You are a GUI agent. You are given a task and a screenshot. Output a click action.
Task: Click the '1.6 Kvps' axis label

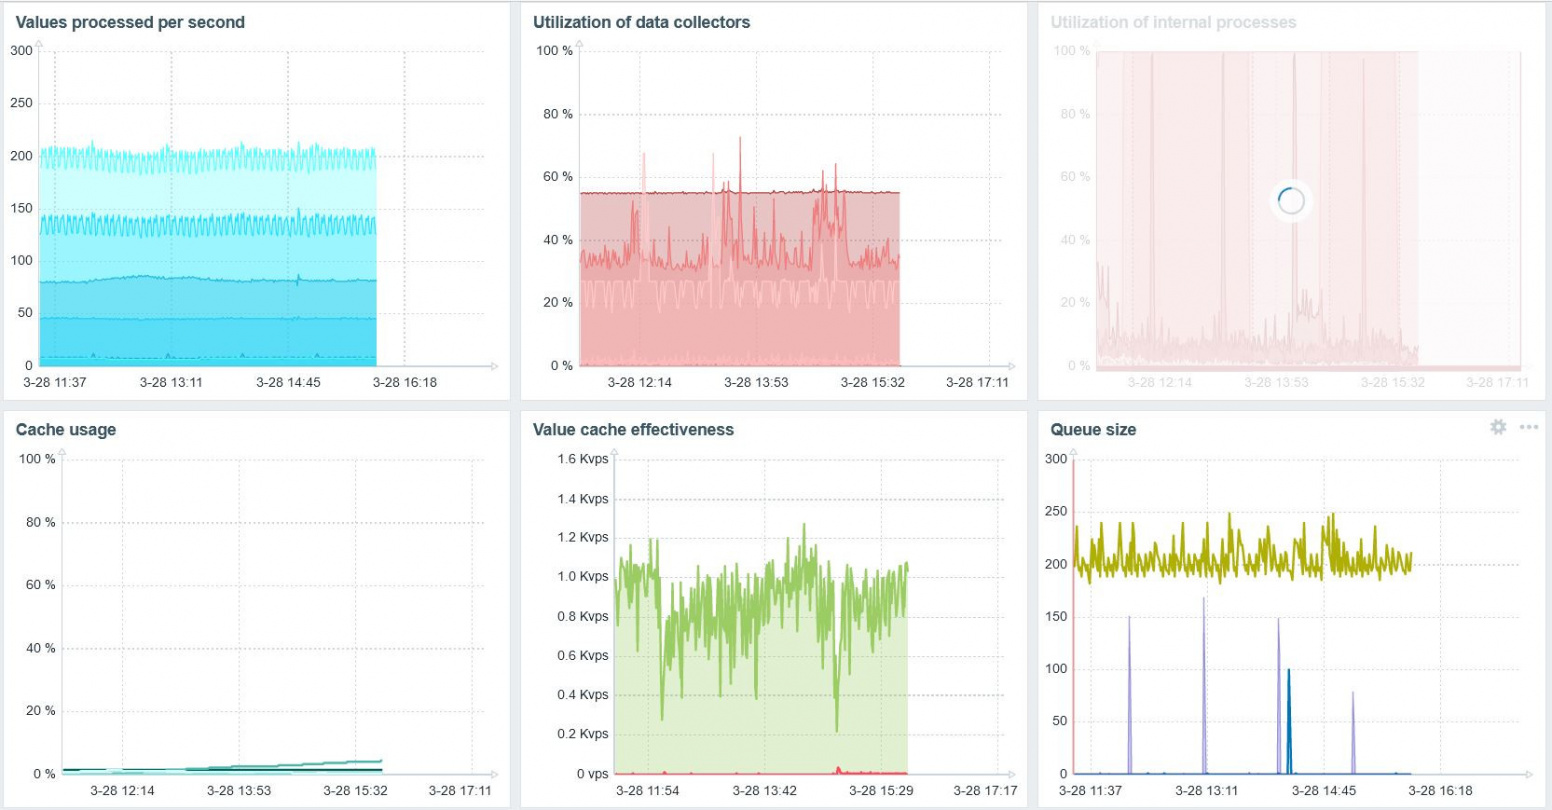[x=582, y=459]
